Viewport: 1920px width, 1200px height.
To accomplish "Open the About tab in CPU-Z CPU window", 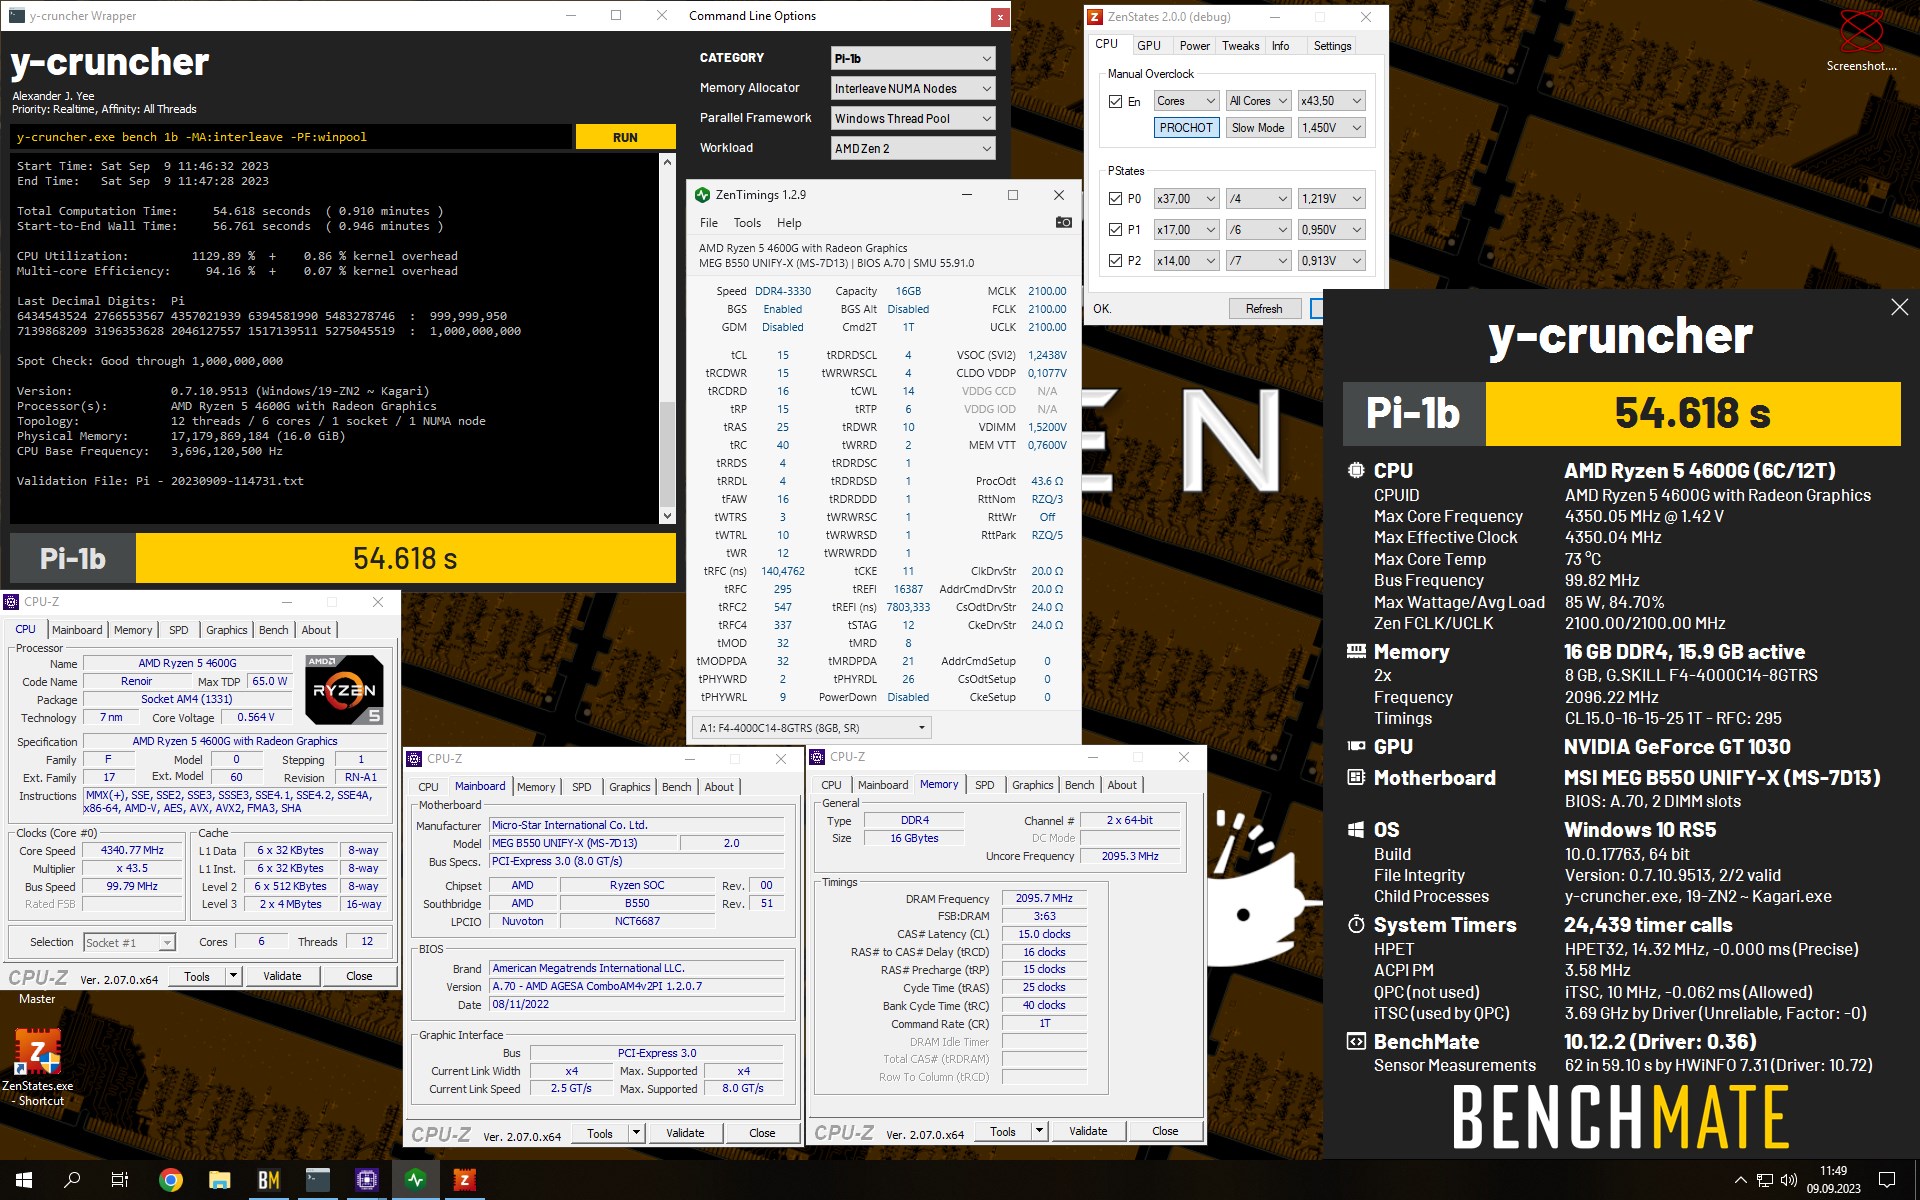I will [x=316, y=630].
